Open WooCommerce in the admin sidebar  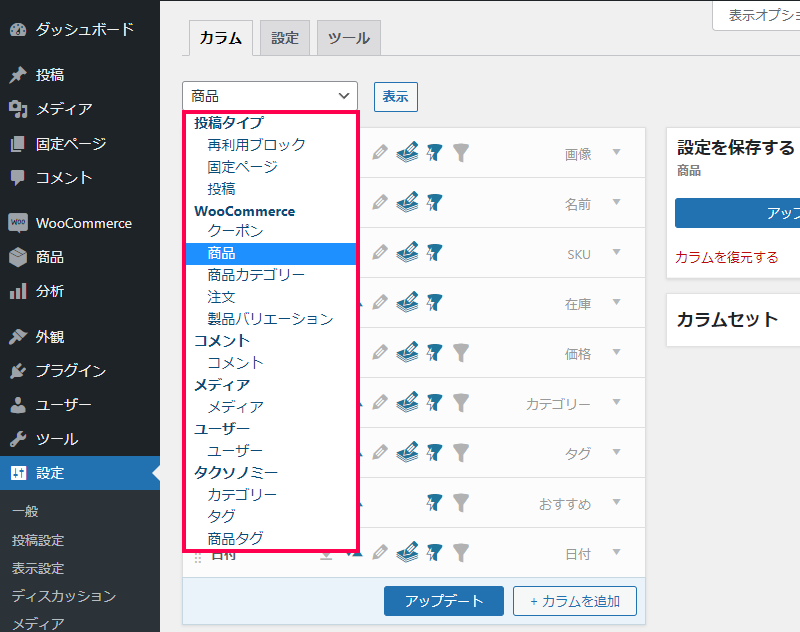(x=80, y=223)
